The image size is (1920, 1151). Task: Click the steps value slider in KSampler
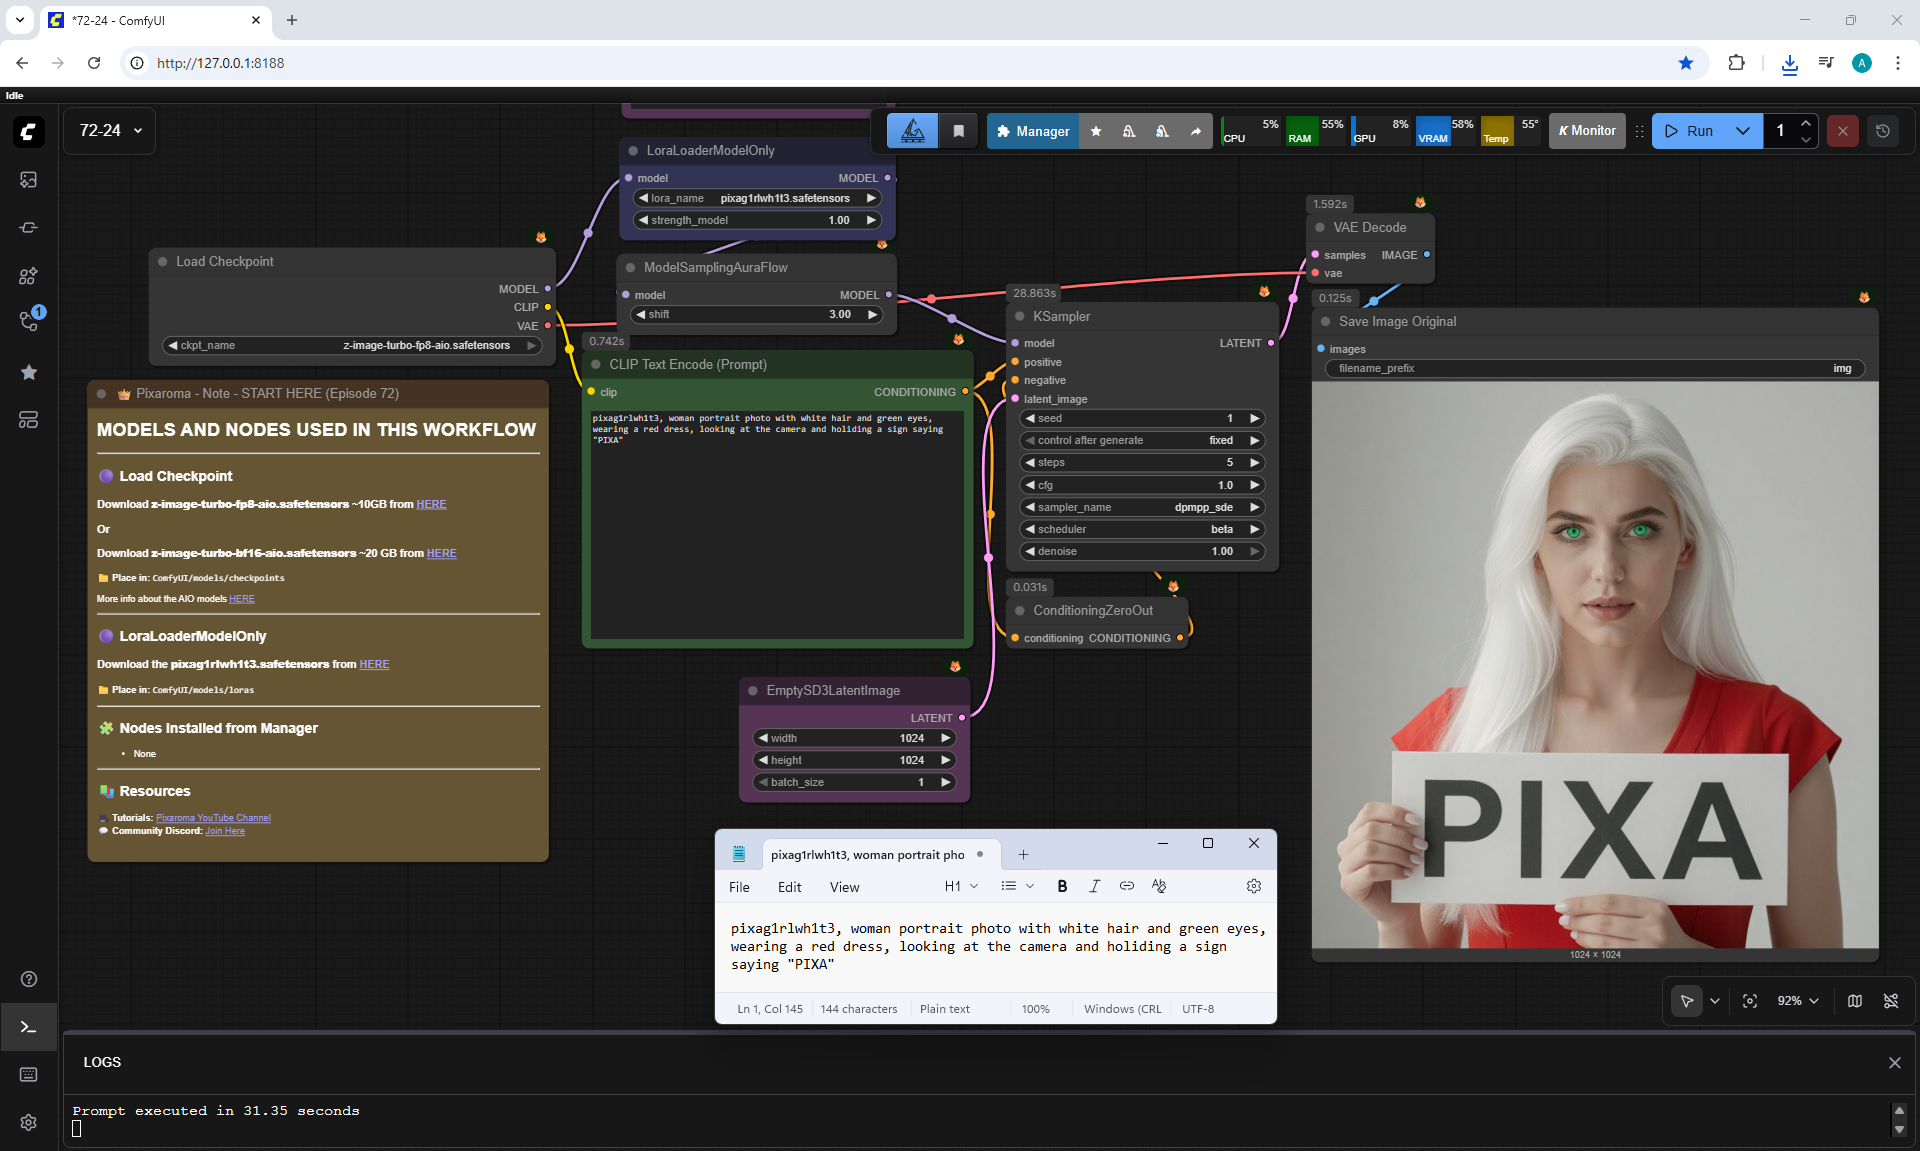(1142, 462)
